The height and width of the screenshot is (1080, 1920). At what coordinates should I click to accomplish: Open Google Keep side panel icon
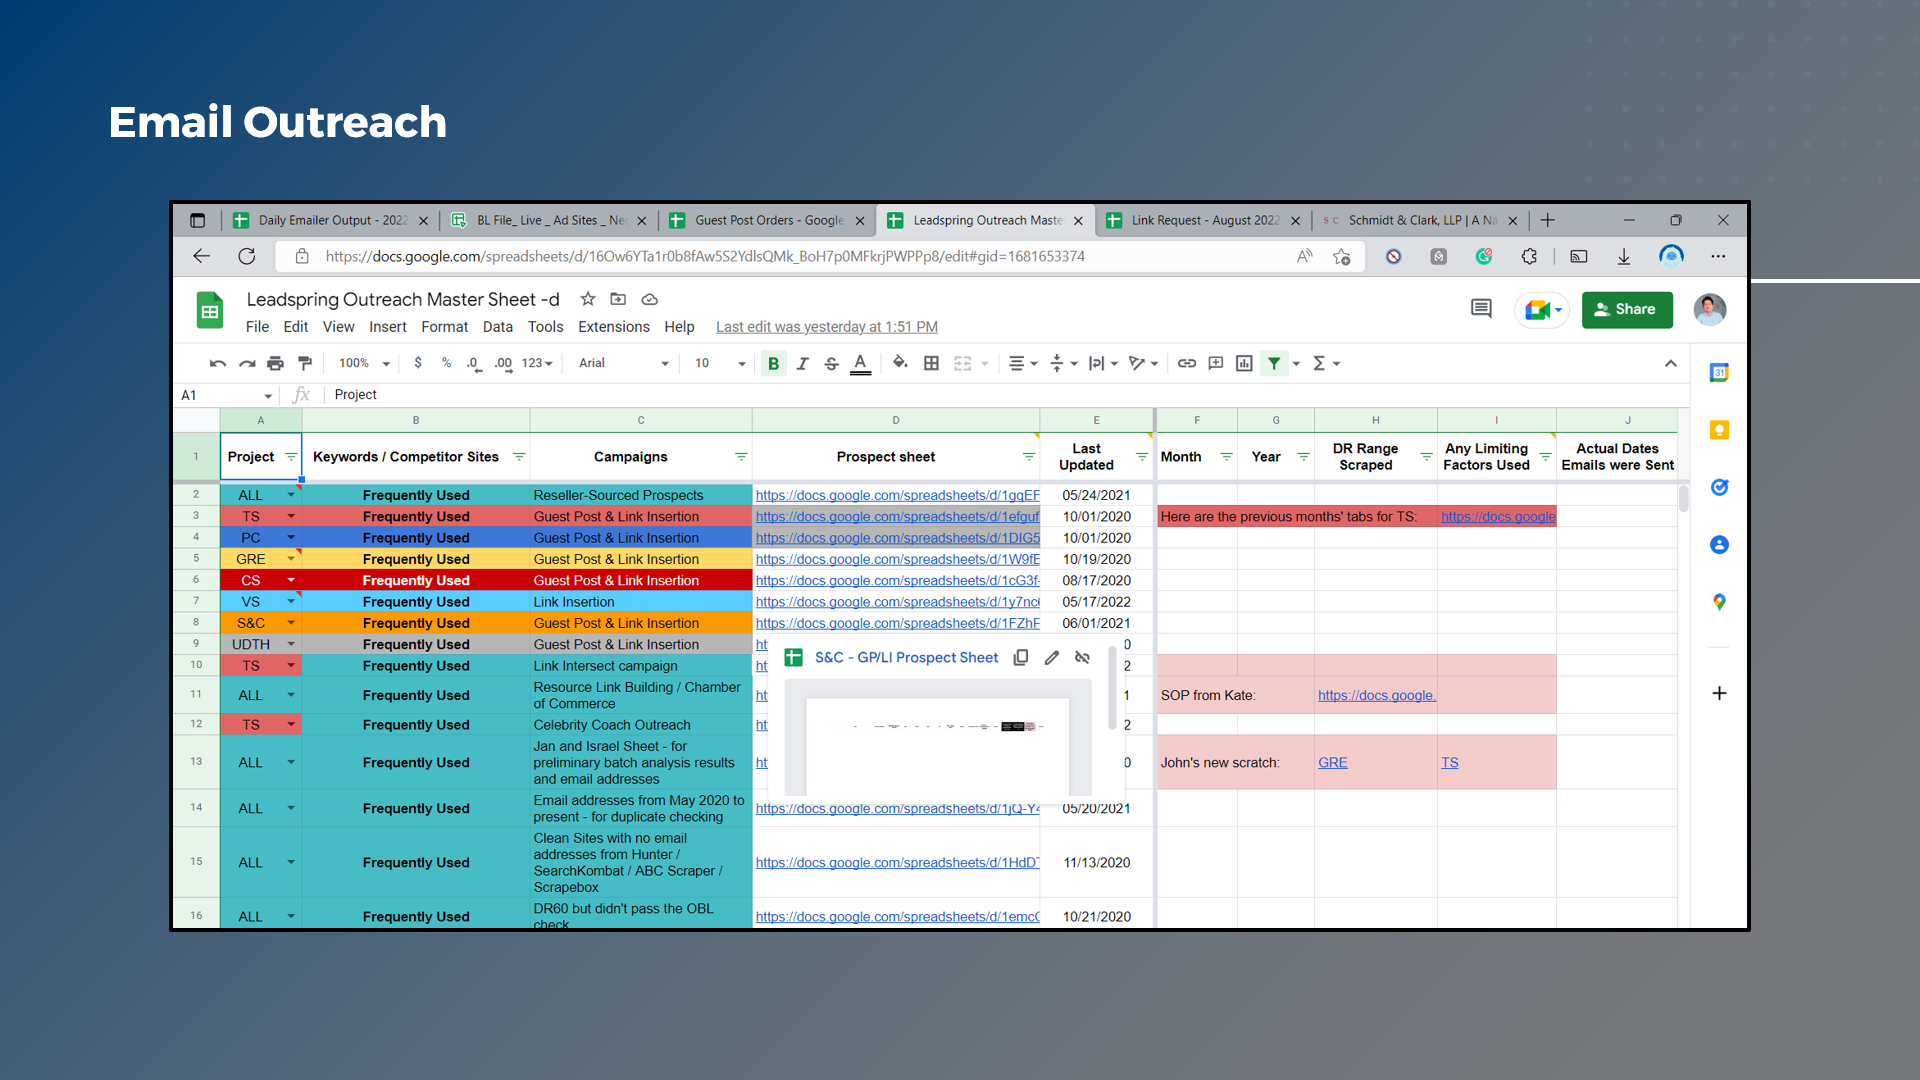(1719, 430)
